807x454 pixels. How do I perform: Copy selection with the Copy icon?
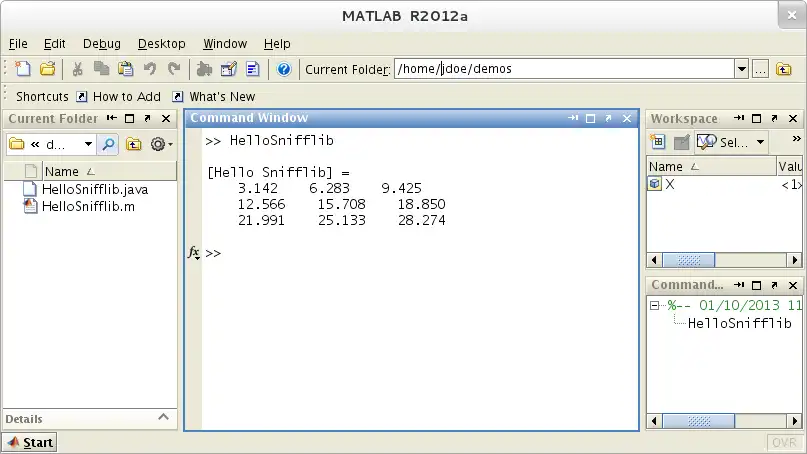101,69
